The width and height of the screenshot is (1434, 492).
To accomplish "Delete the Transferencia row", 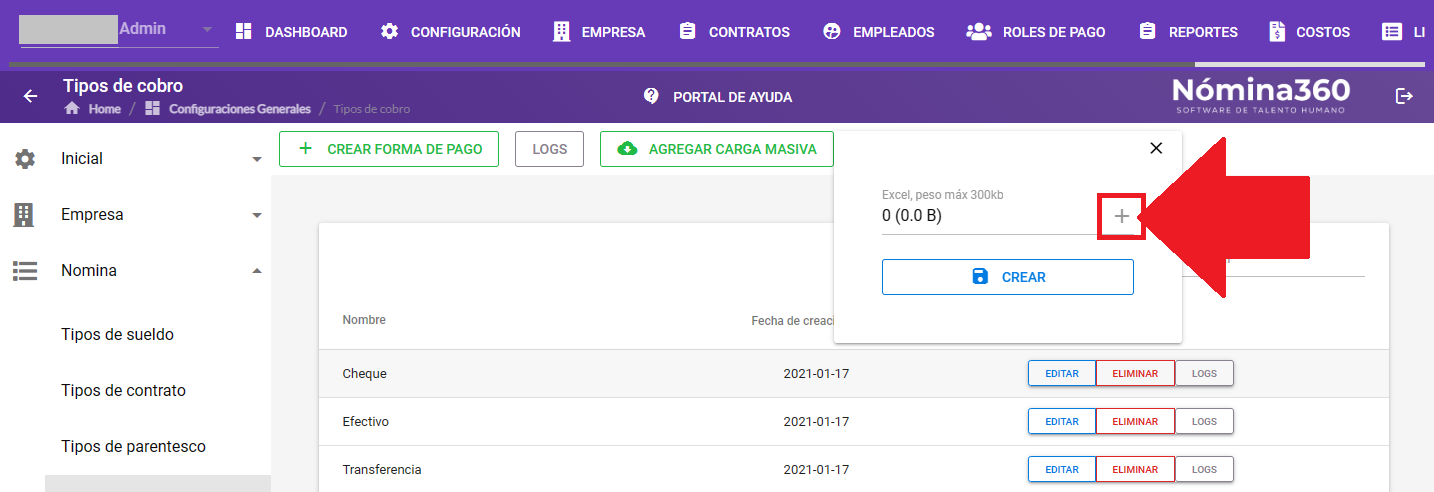I will tap(1135, 469).
